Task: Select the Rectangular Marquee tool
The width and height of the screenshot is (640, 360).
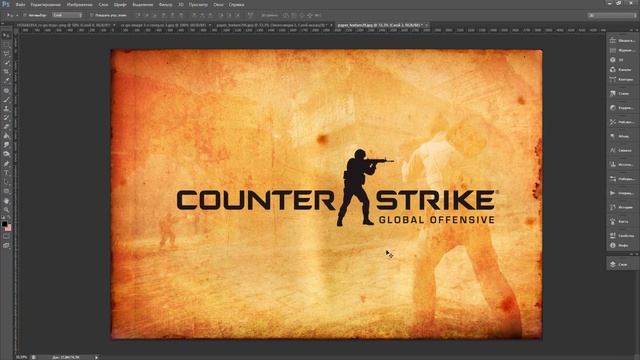Action: tap(6, 45)
